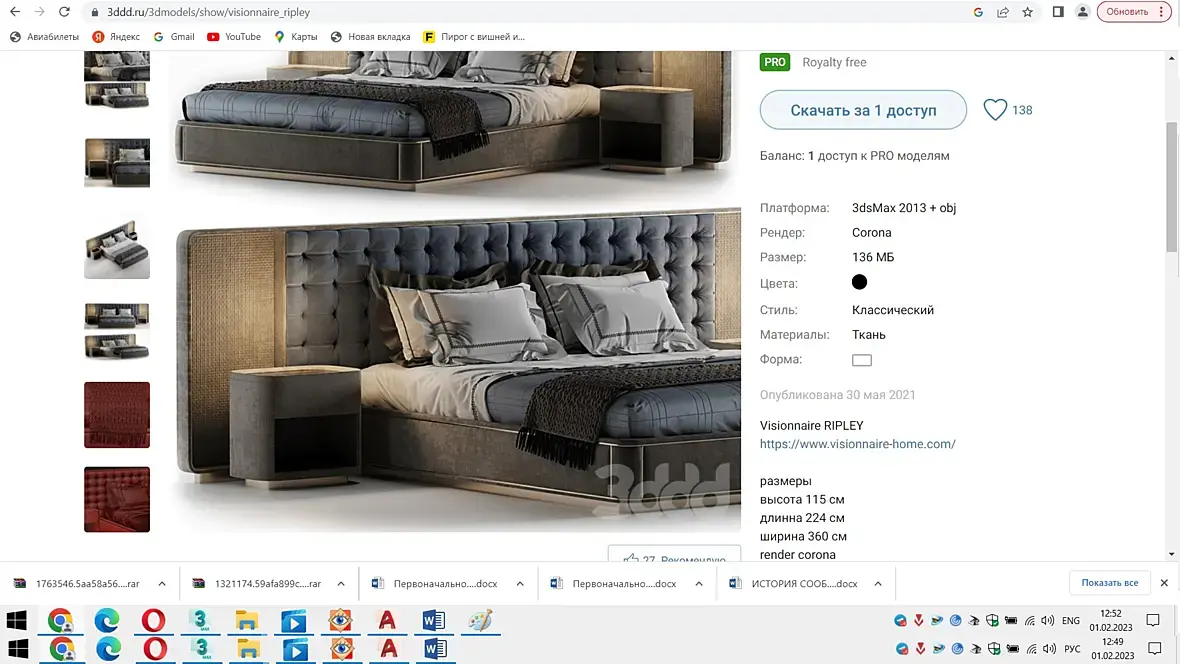Click the Google icon in the address bar
Screen dimensions: 1180x664
coord(978,12)
